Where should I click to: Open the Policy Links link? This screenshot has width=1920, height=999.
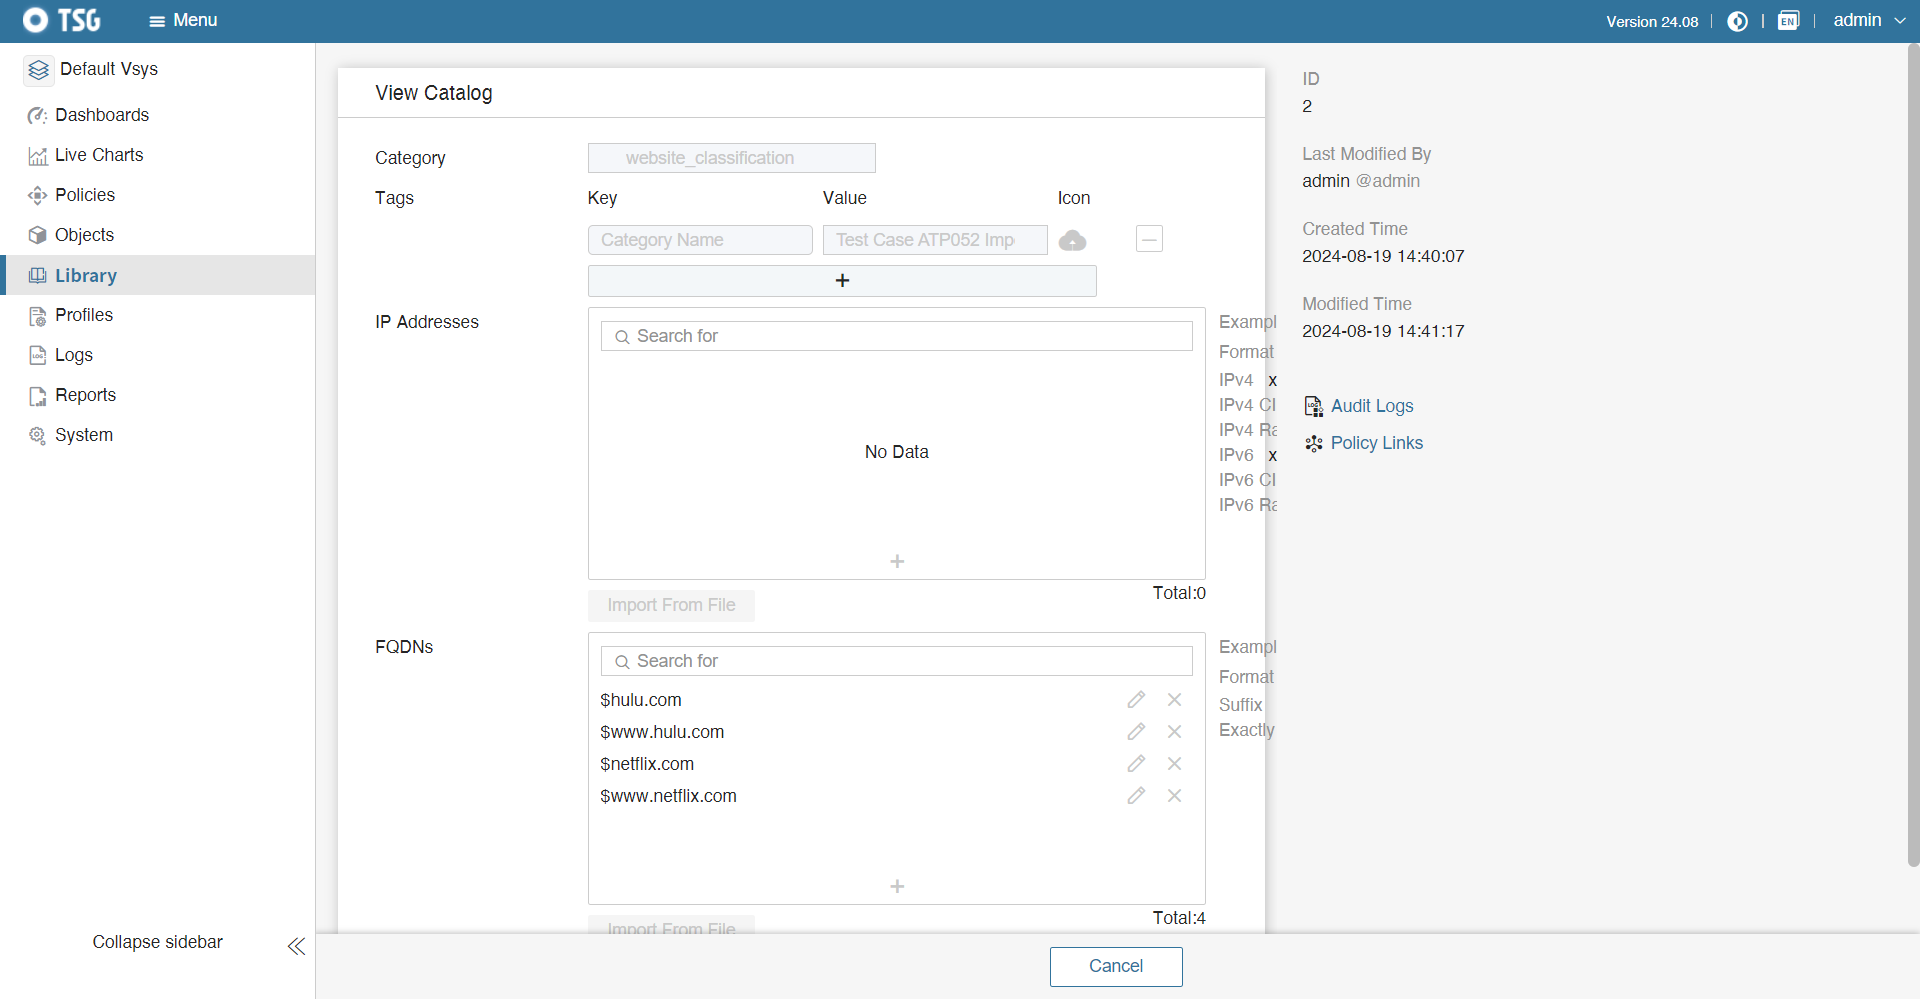tap(1376, 443)
